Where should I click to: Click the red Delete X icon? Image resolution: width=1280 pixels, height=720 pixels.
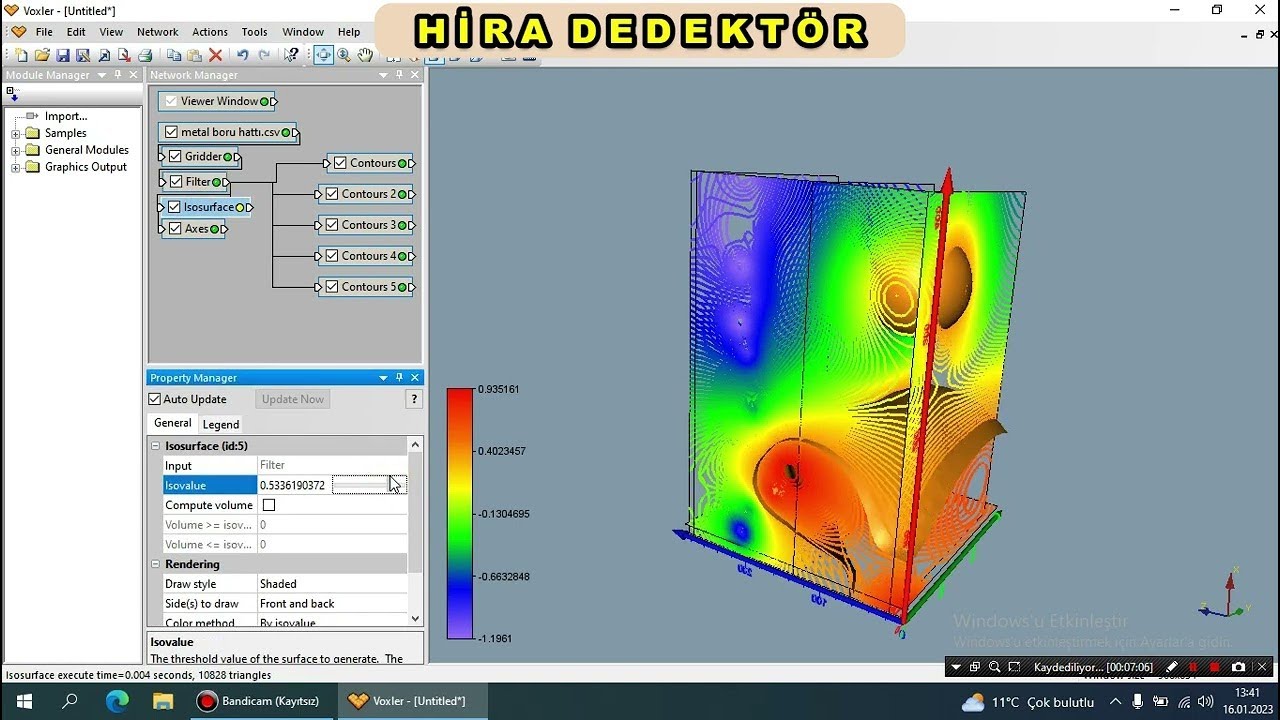click(x=215, y=55)
